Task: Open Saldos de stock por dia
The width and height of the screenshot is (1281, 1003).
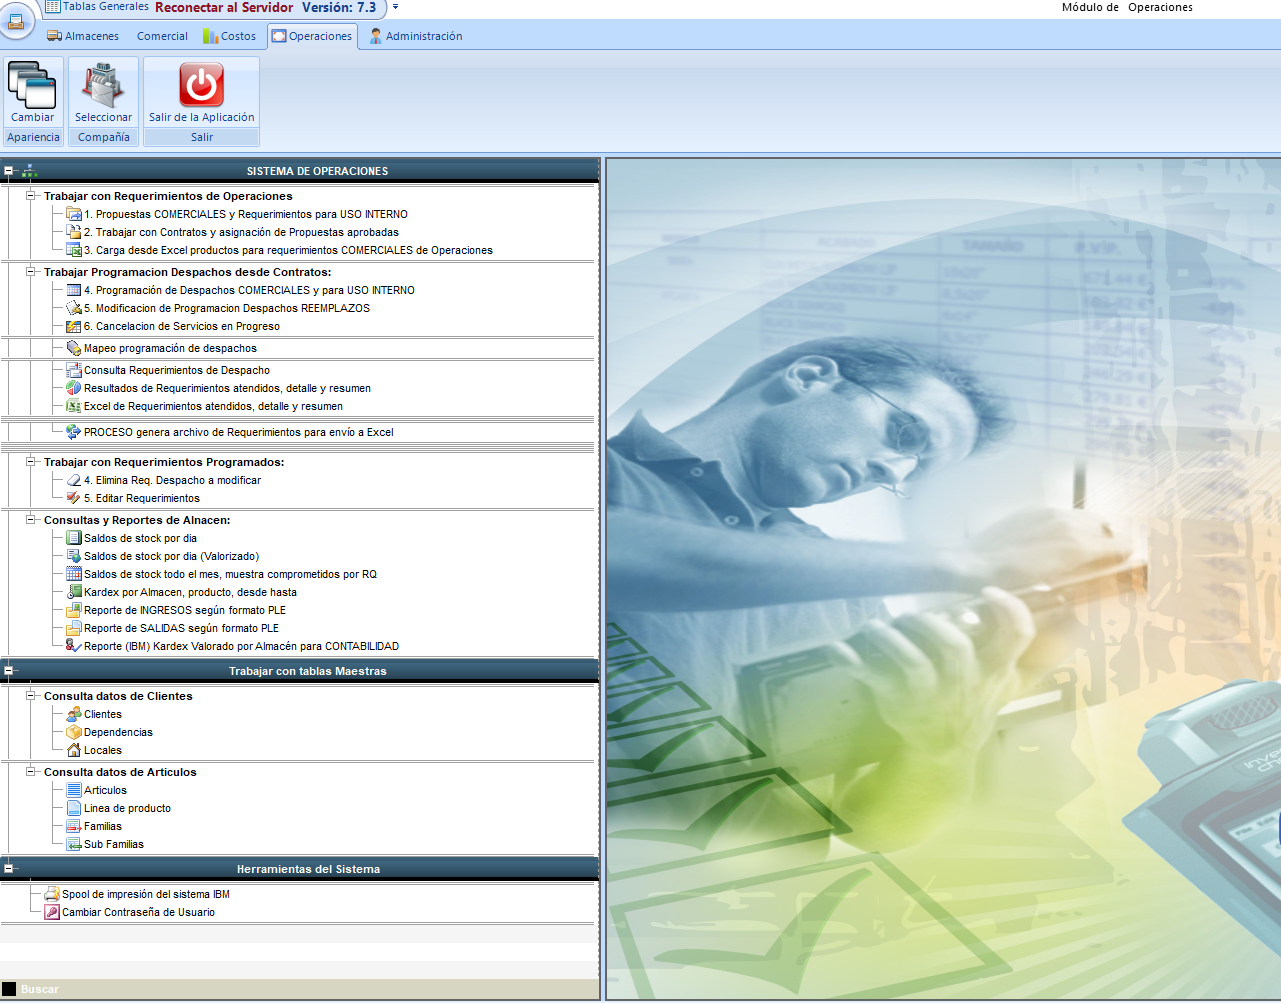Action: [x=140, y=538]
